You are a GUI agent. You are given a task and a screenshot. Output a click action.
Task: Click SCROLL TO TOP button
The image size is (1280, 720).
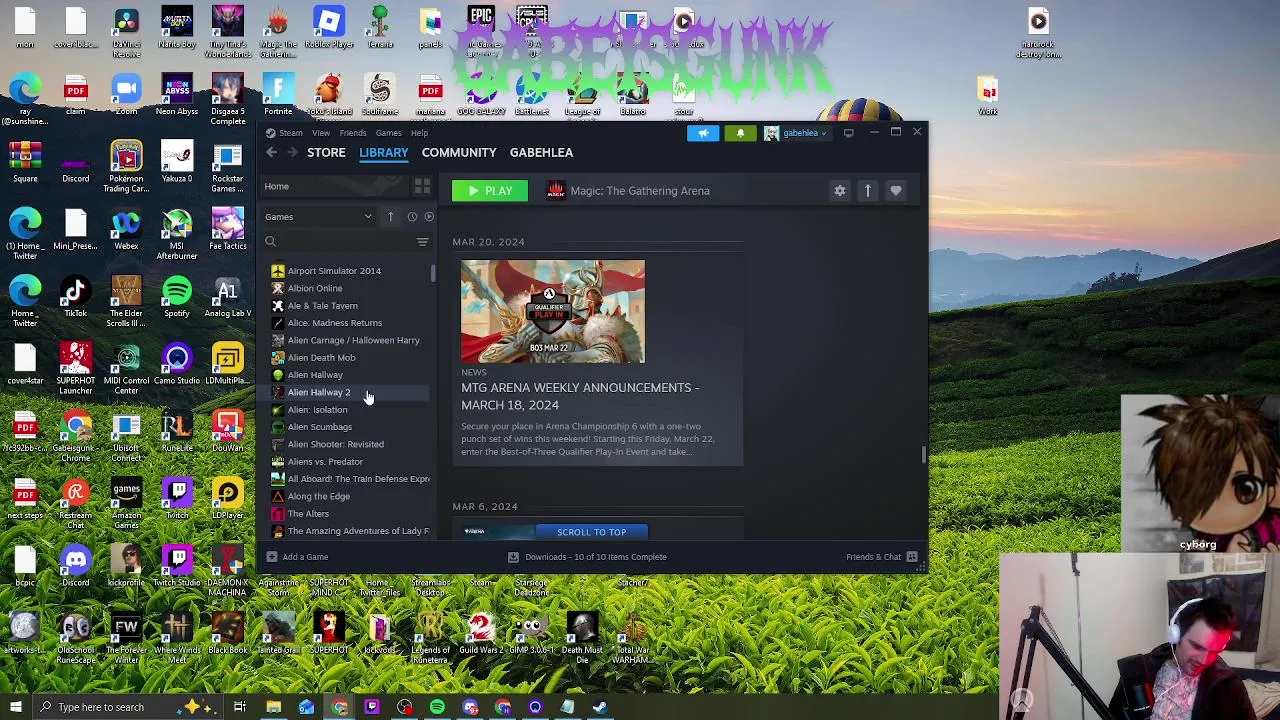click(592, 532)
